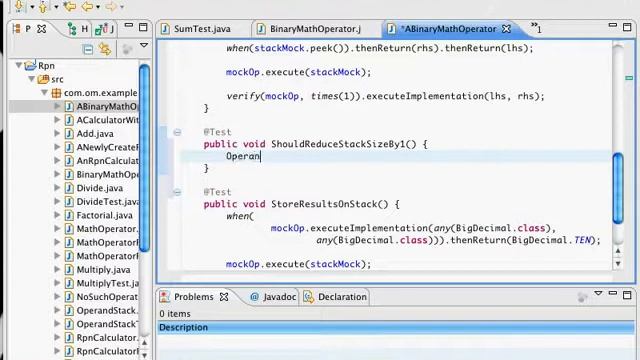The width and height of the screenshot is (640, 360).
Task: Open the BinaryMathOperator.j editor tab
Action: pos(315,29)
